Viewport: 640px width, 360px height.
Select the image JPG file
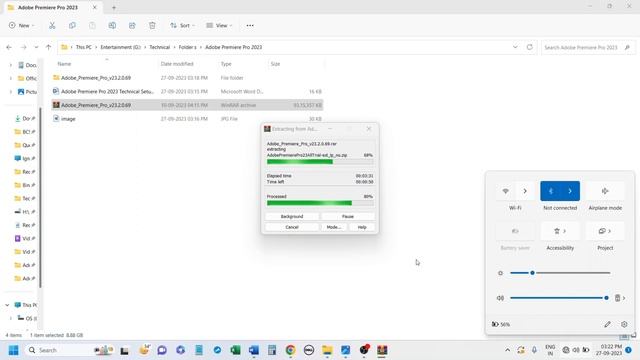pyautogui.click(x=187, y=119)
